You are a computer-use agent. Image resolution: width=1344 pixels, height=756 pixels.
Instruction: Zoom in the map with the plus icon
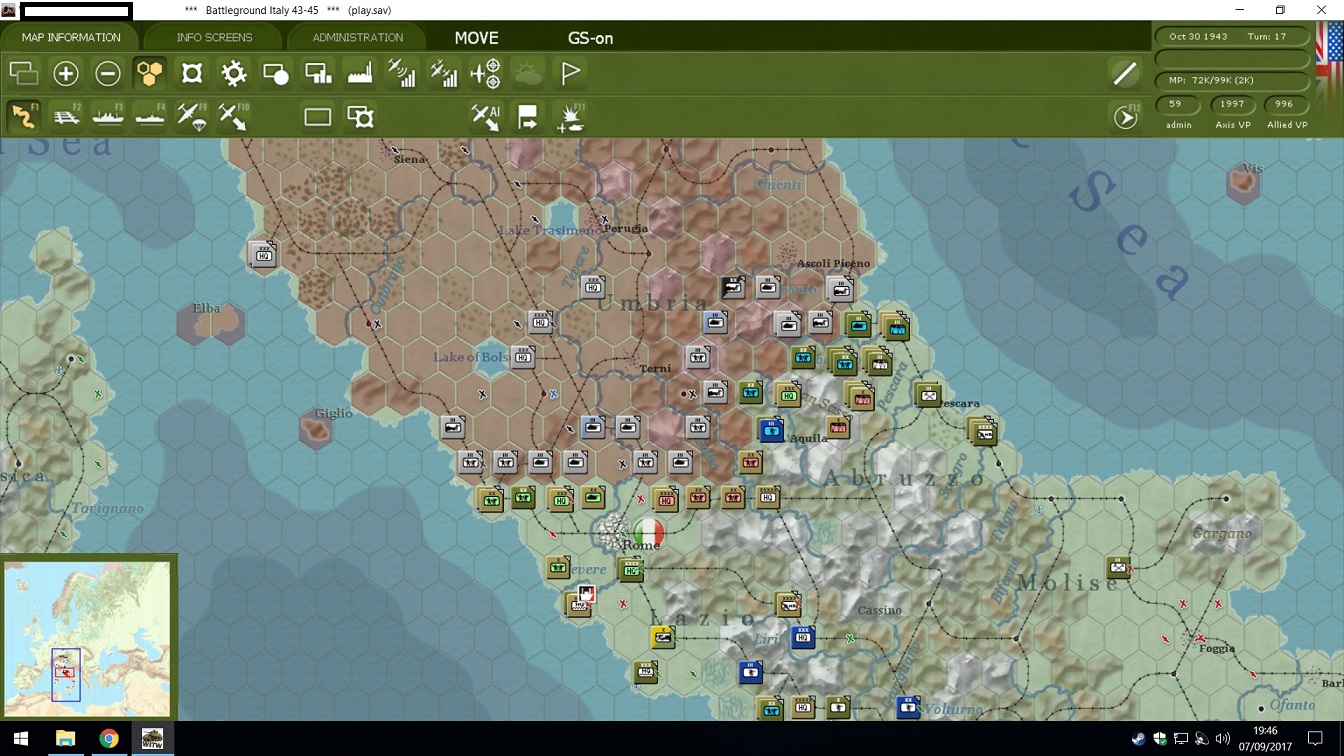[66, 73]
